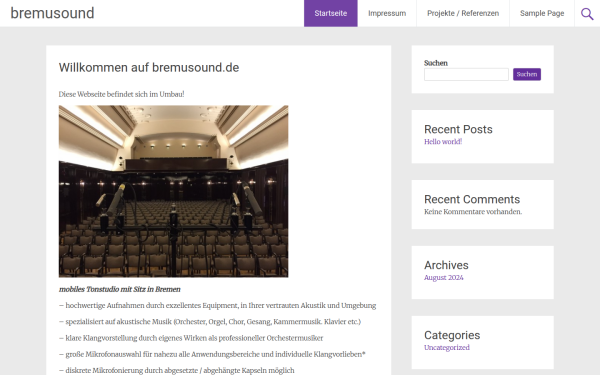Go to the Startseite menu item
Screen dimensions: 600x375
[331, 13]
